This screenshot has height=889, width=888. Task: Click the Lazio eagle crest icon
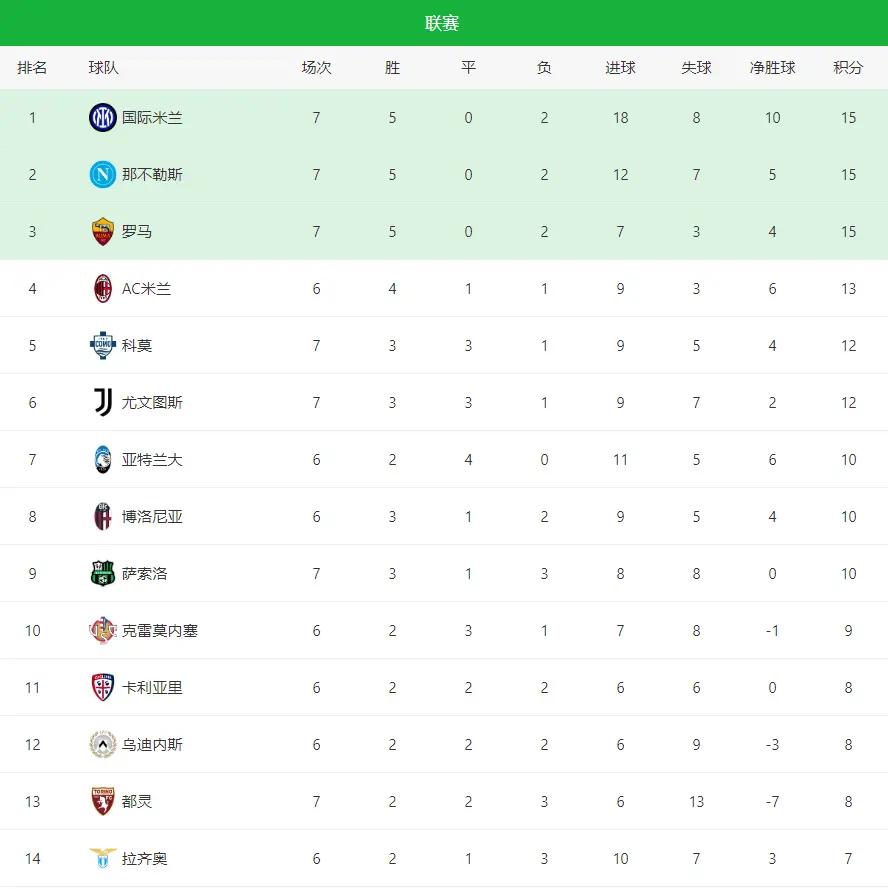click(103, 859)
